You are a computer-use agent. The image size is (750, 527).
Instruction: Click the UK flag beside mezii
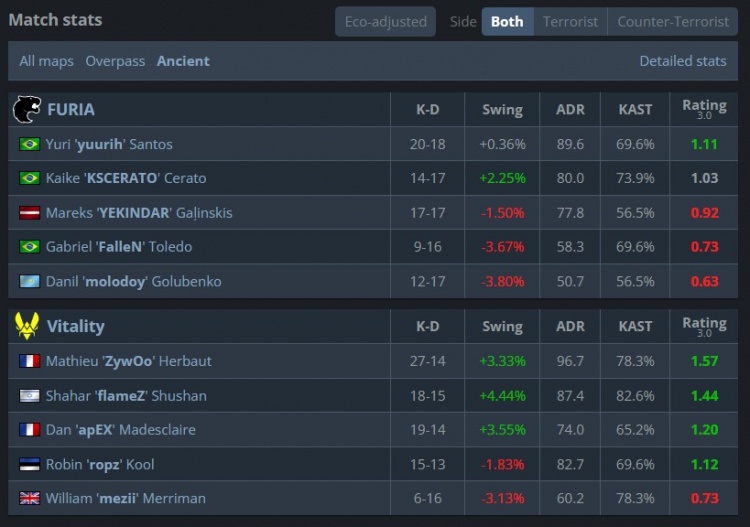click(29, 499)
